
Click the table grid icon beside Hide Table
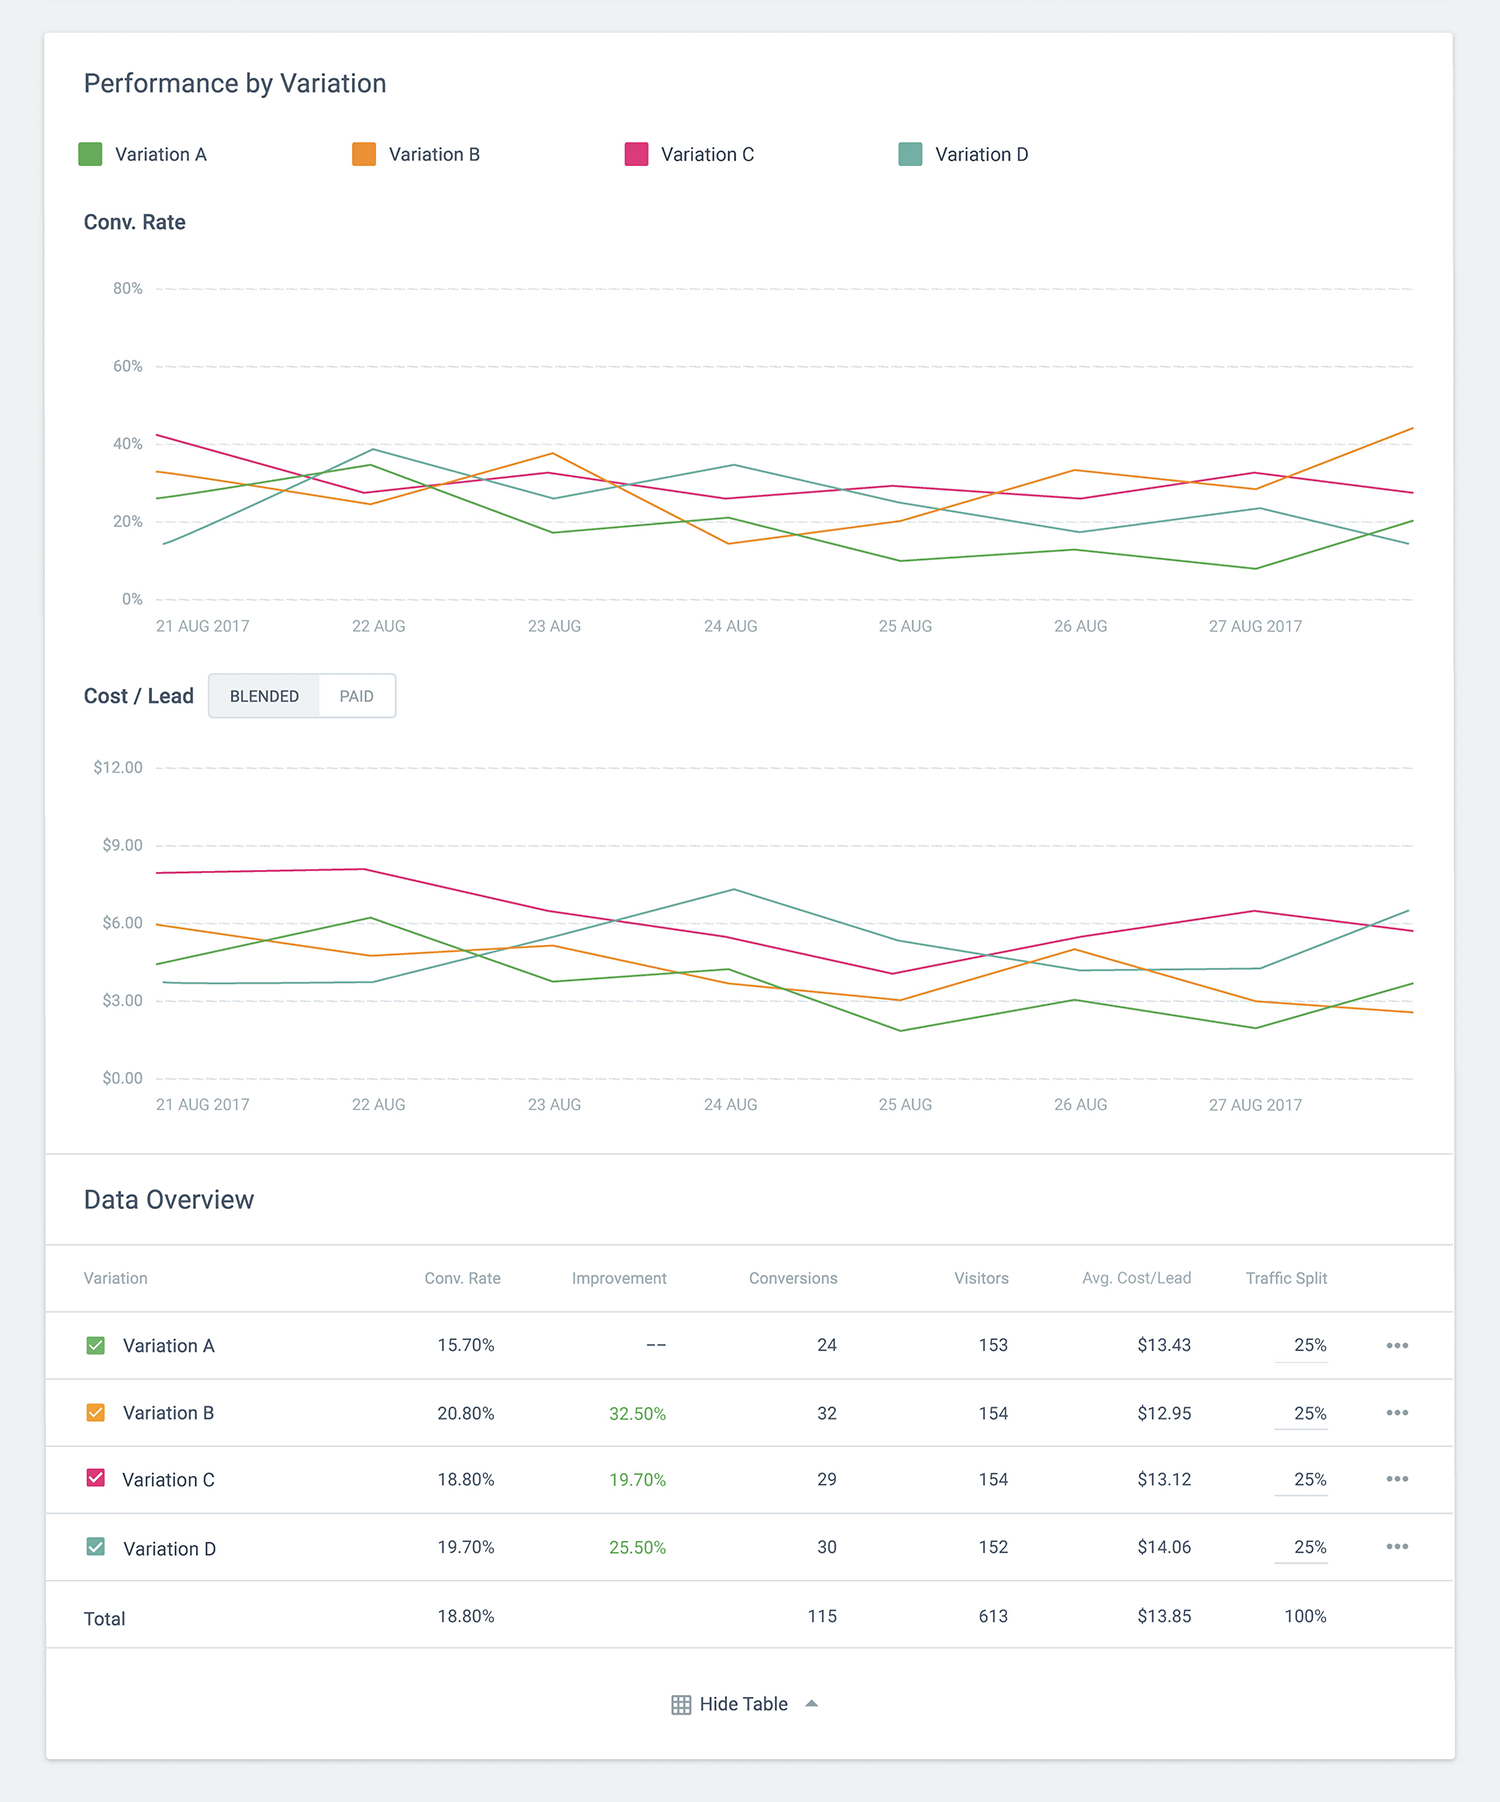pos(681,1705)
